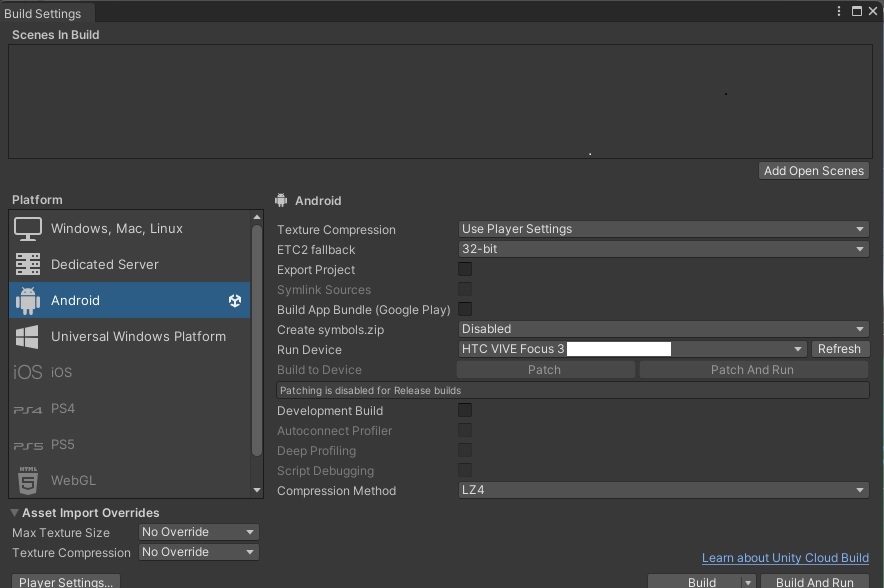Image resolution: width=884 pixels, height=588 pixels.
Task: Click the Add Open Scenes button
Action: (x=813, y=171)
